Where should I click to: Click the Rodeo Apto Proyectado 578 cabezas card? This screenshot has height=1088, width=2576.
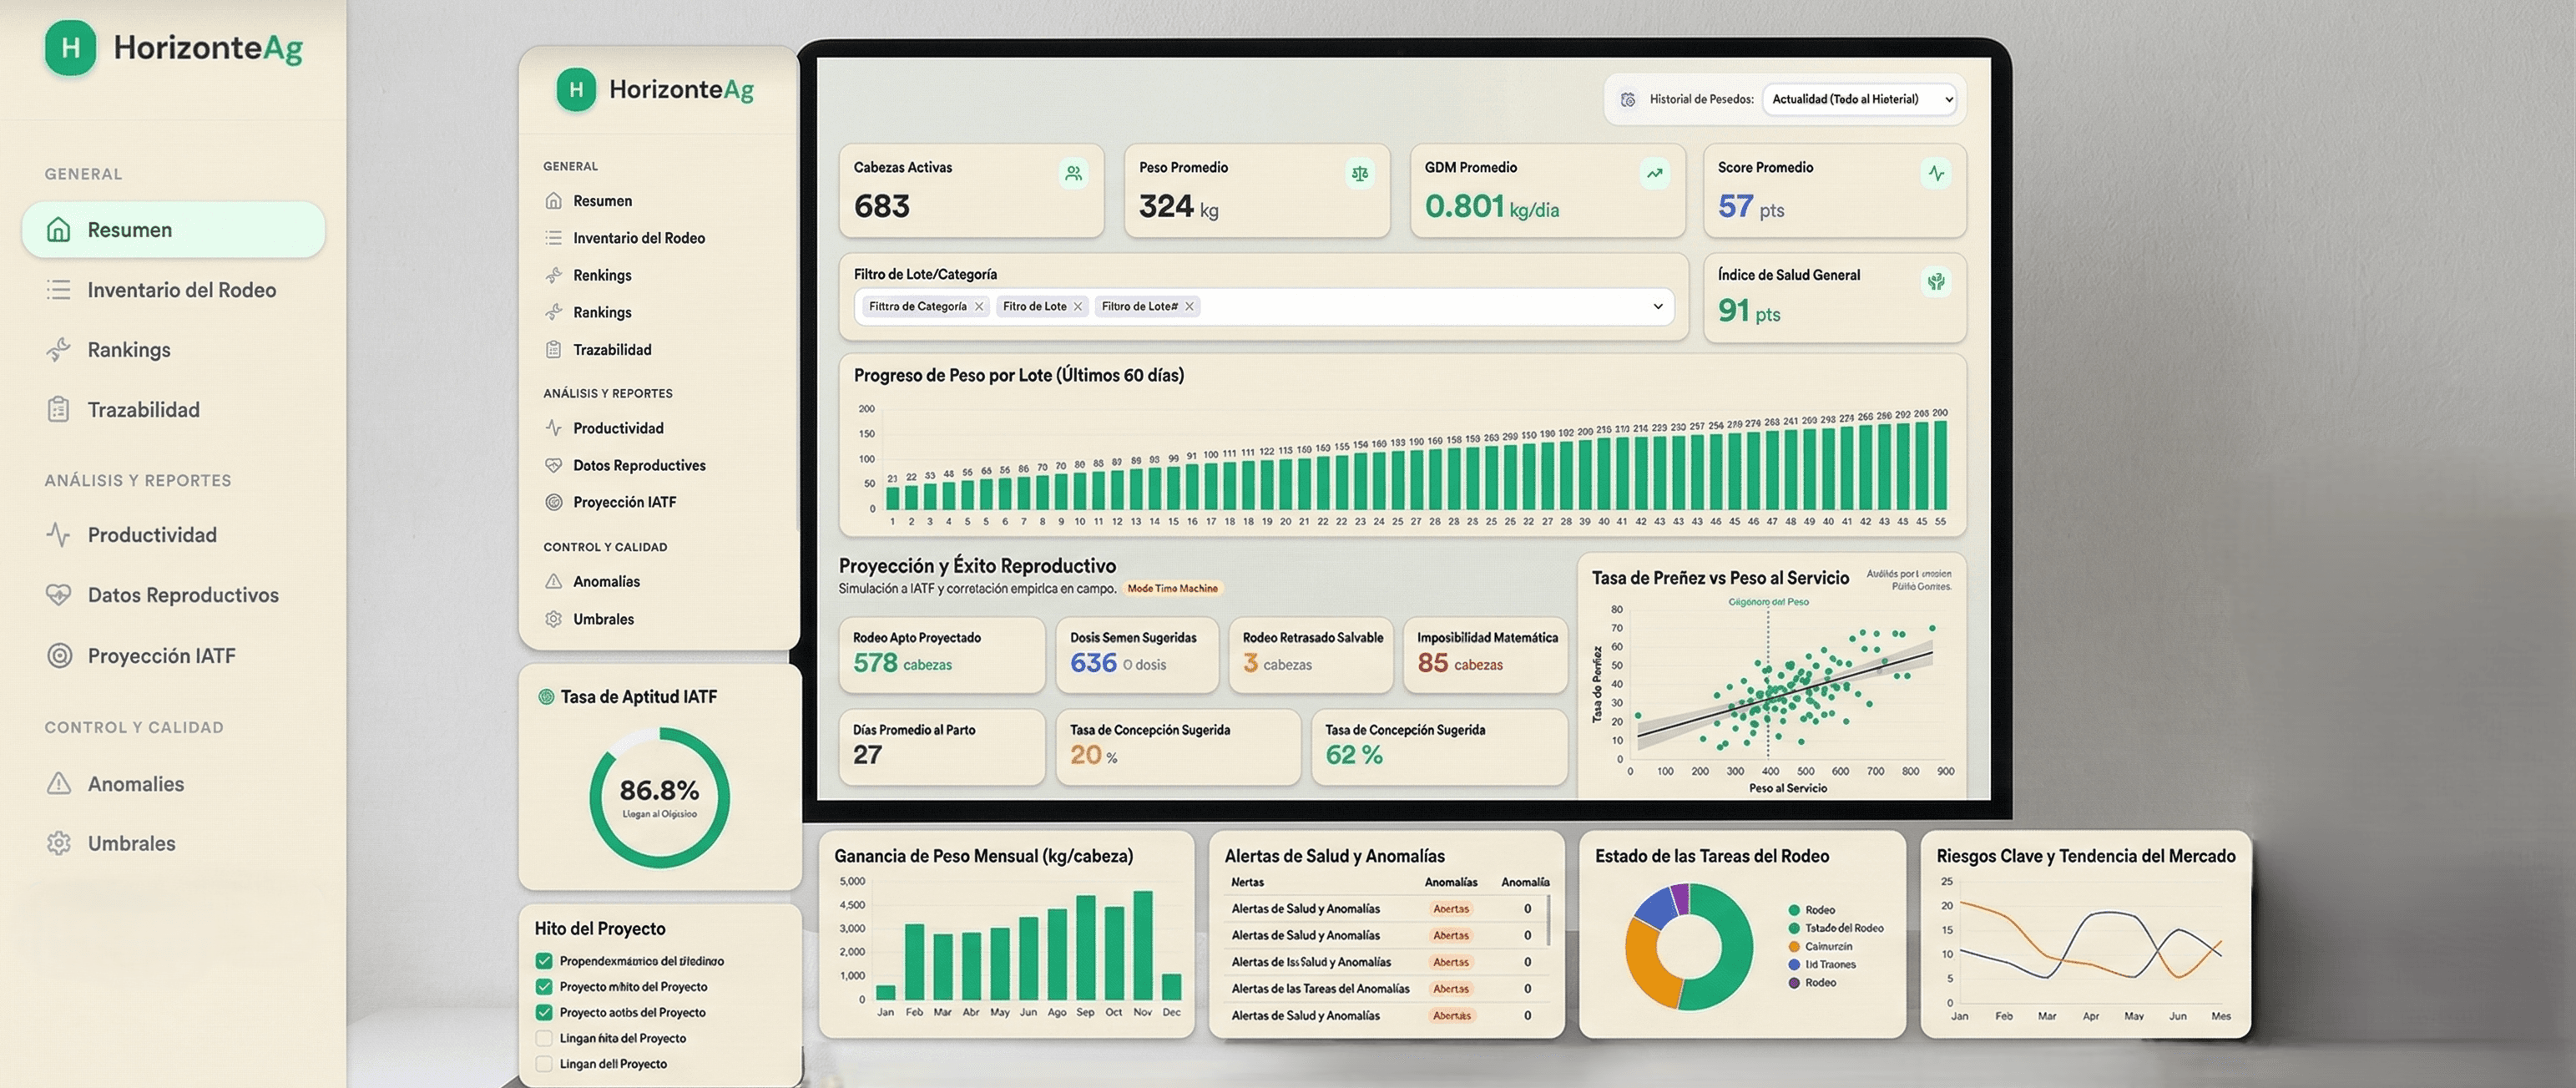click(x=942, y=654)
